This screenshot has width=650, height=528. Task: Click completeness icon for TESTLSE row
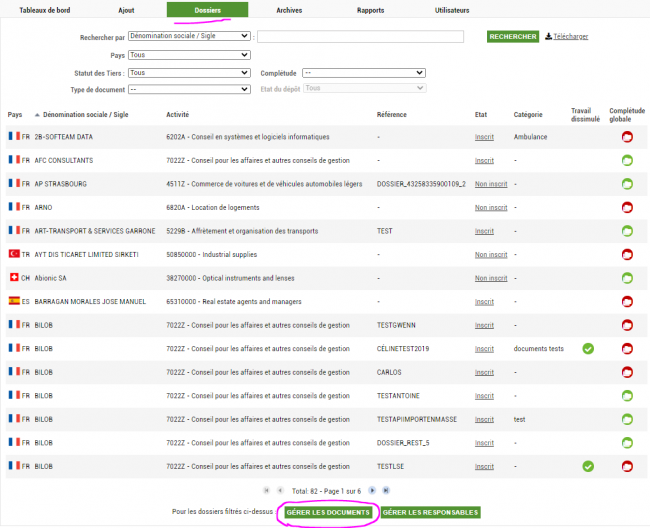click(627, 466)
